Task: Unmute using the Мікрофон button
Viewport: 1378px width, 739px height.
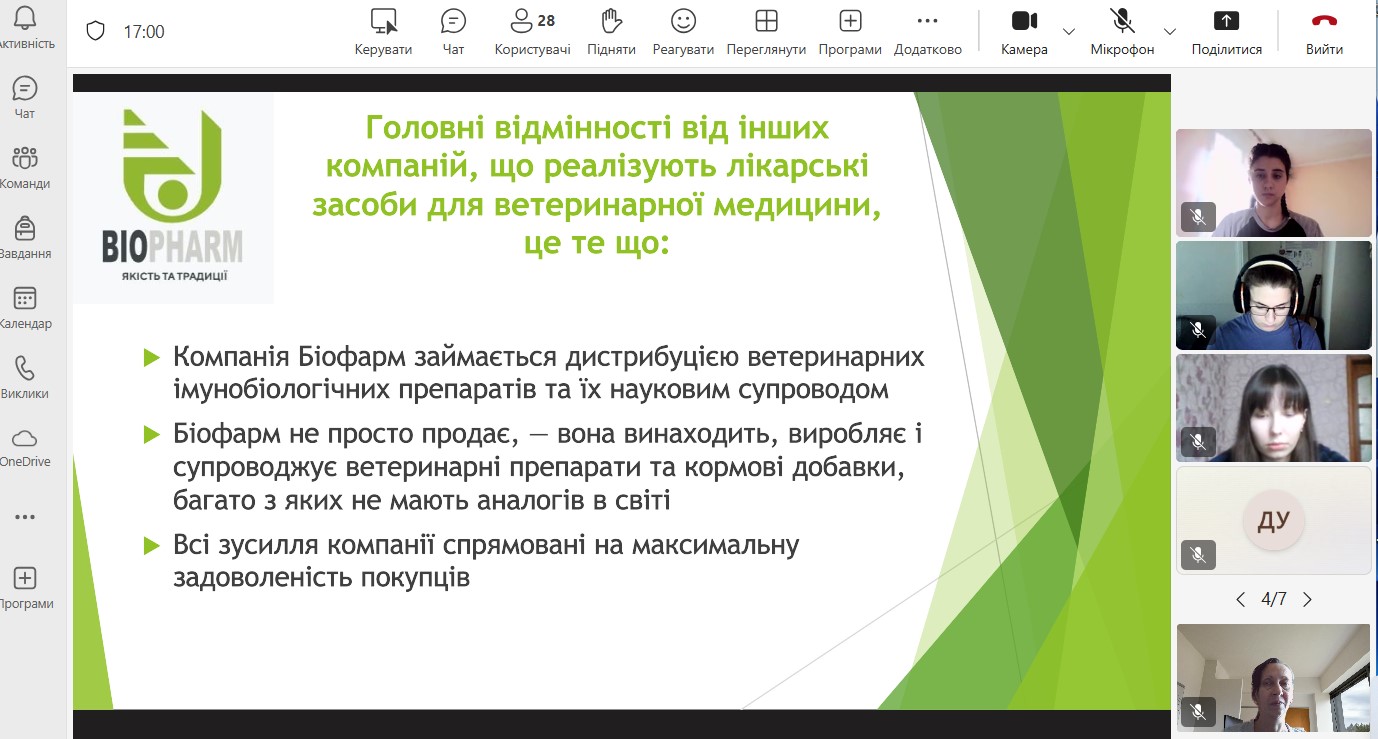Action: [1122, 31]
